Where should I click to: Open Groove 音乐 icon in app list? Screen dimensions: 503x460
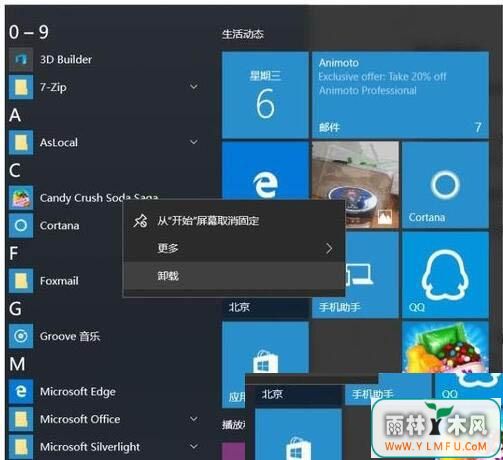21,336
